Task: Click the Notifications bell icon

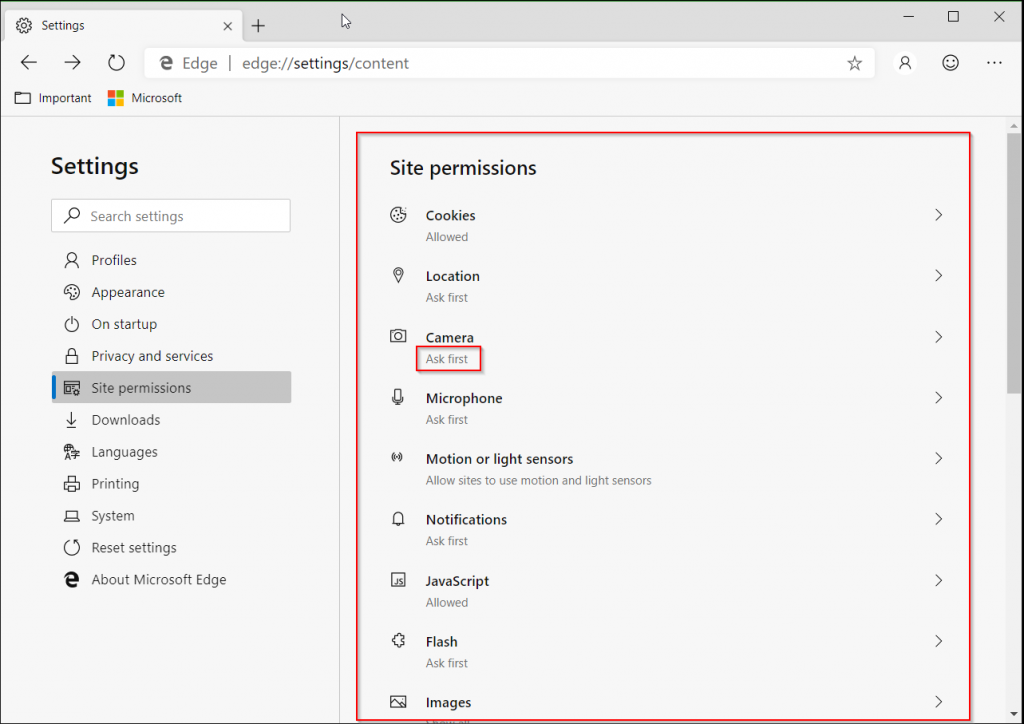Action: click(399, 519)
